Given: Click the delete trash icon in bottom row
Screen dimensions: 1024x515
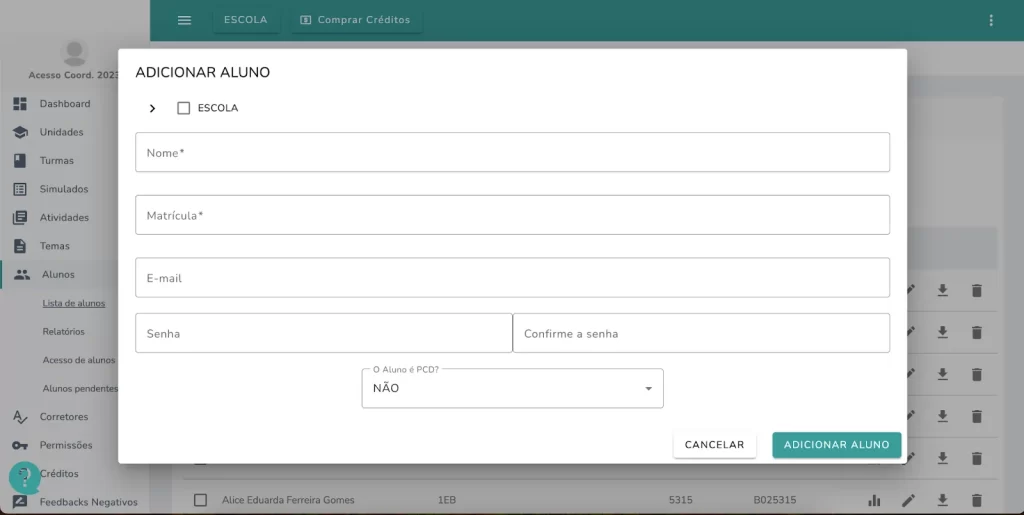Looking at the screenshot, I should [x=976, y=501].
